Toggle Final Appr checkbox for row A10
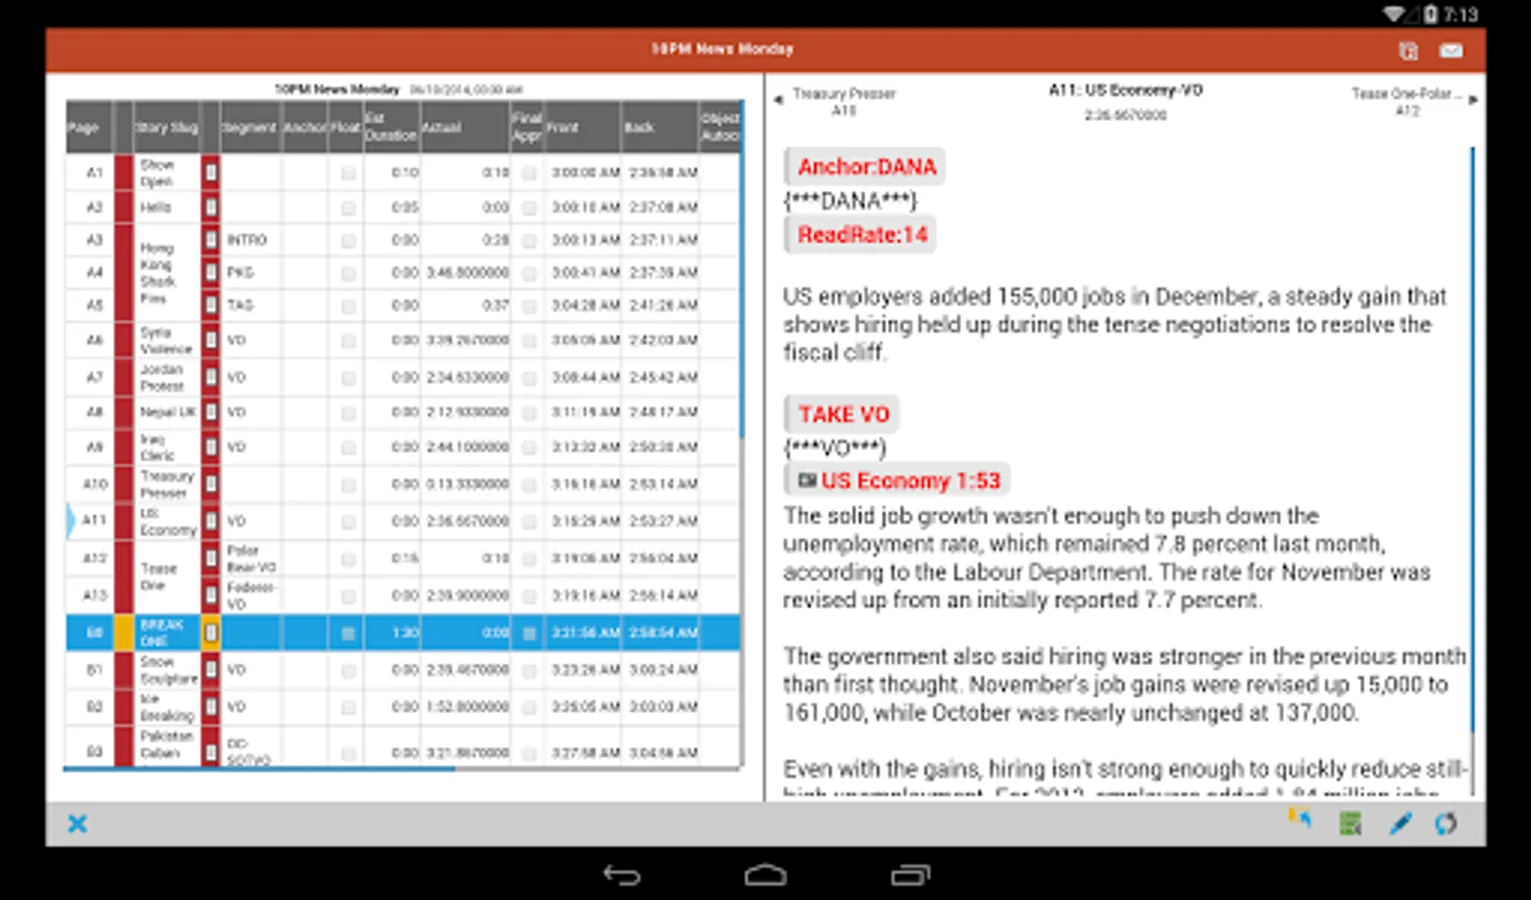The width and height of the screenshot is (1531, 900). (x=529, y=485)
